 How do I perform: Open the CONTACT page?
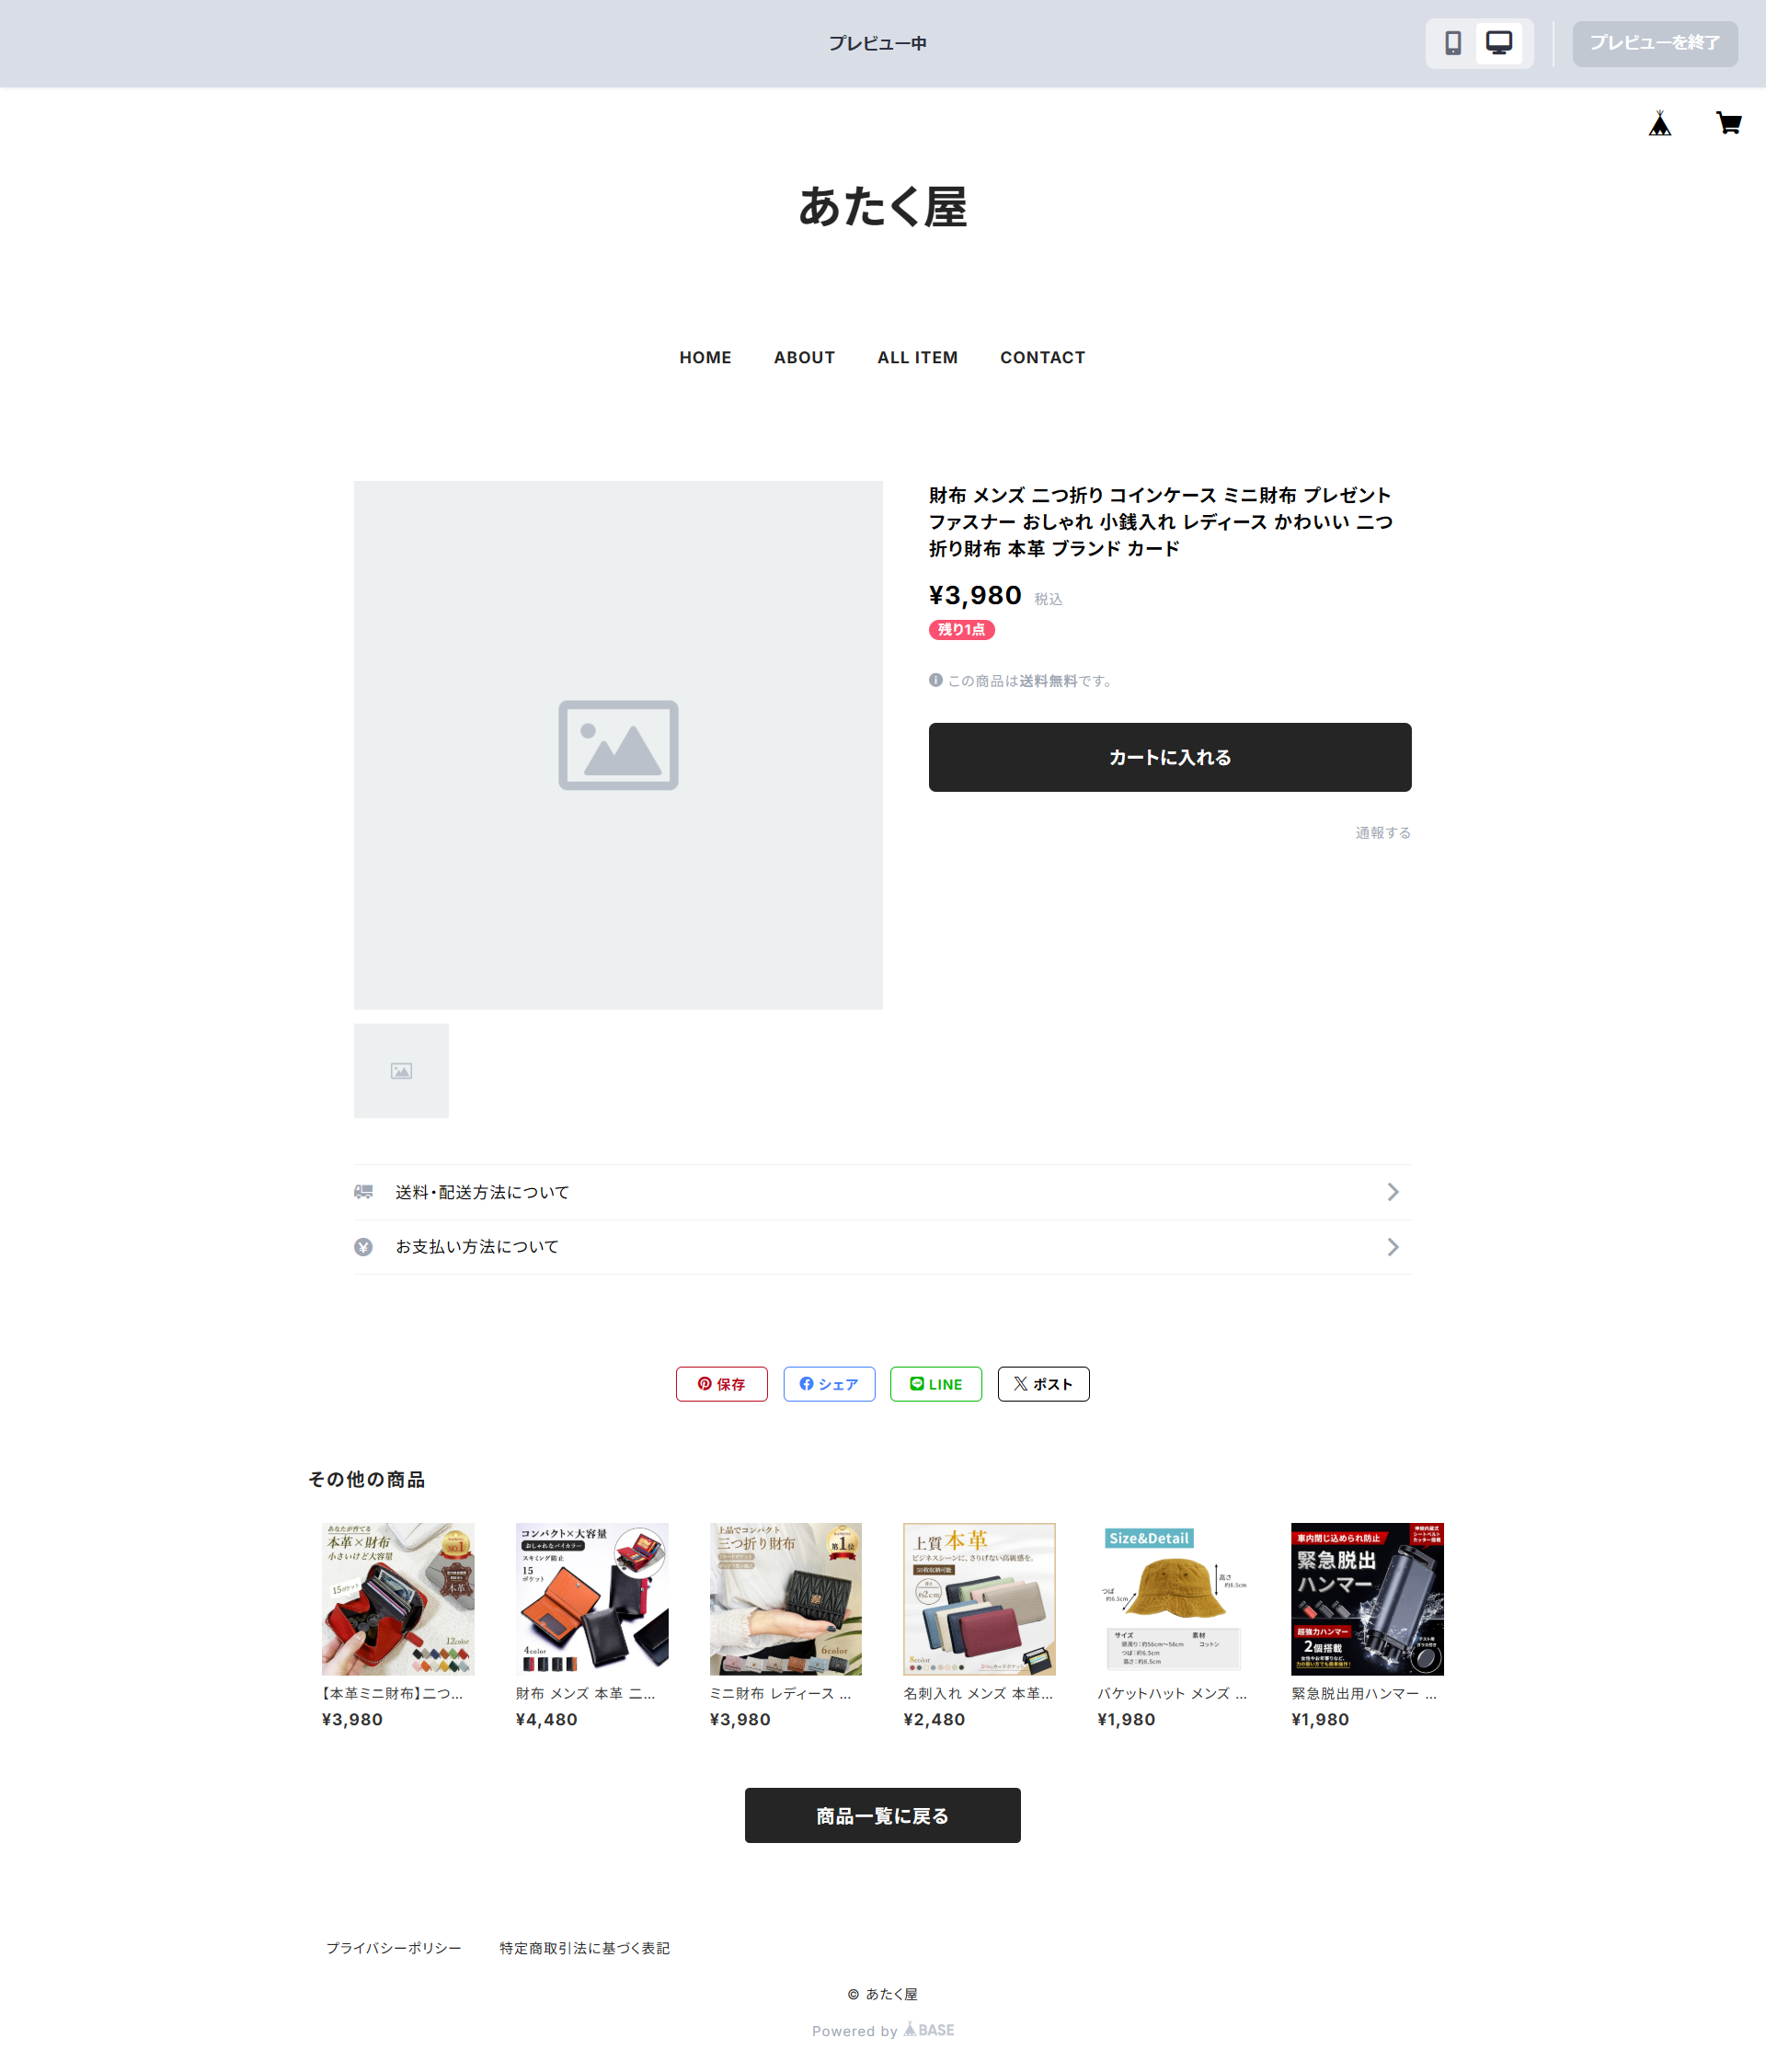[1042, 357]
